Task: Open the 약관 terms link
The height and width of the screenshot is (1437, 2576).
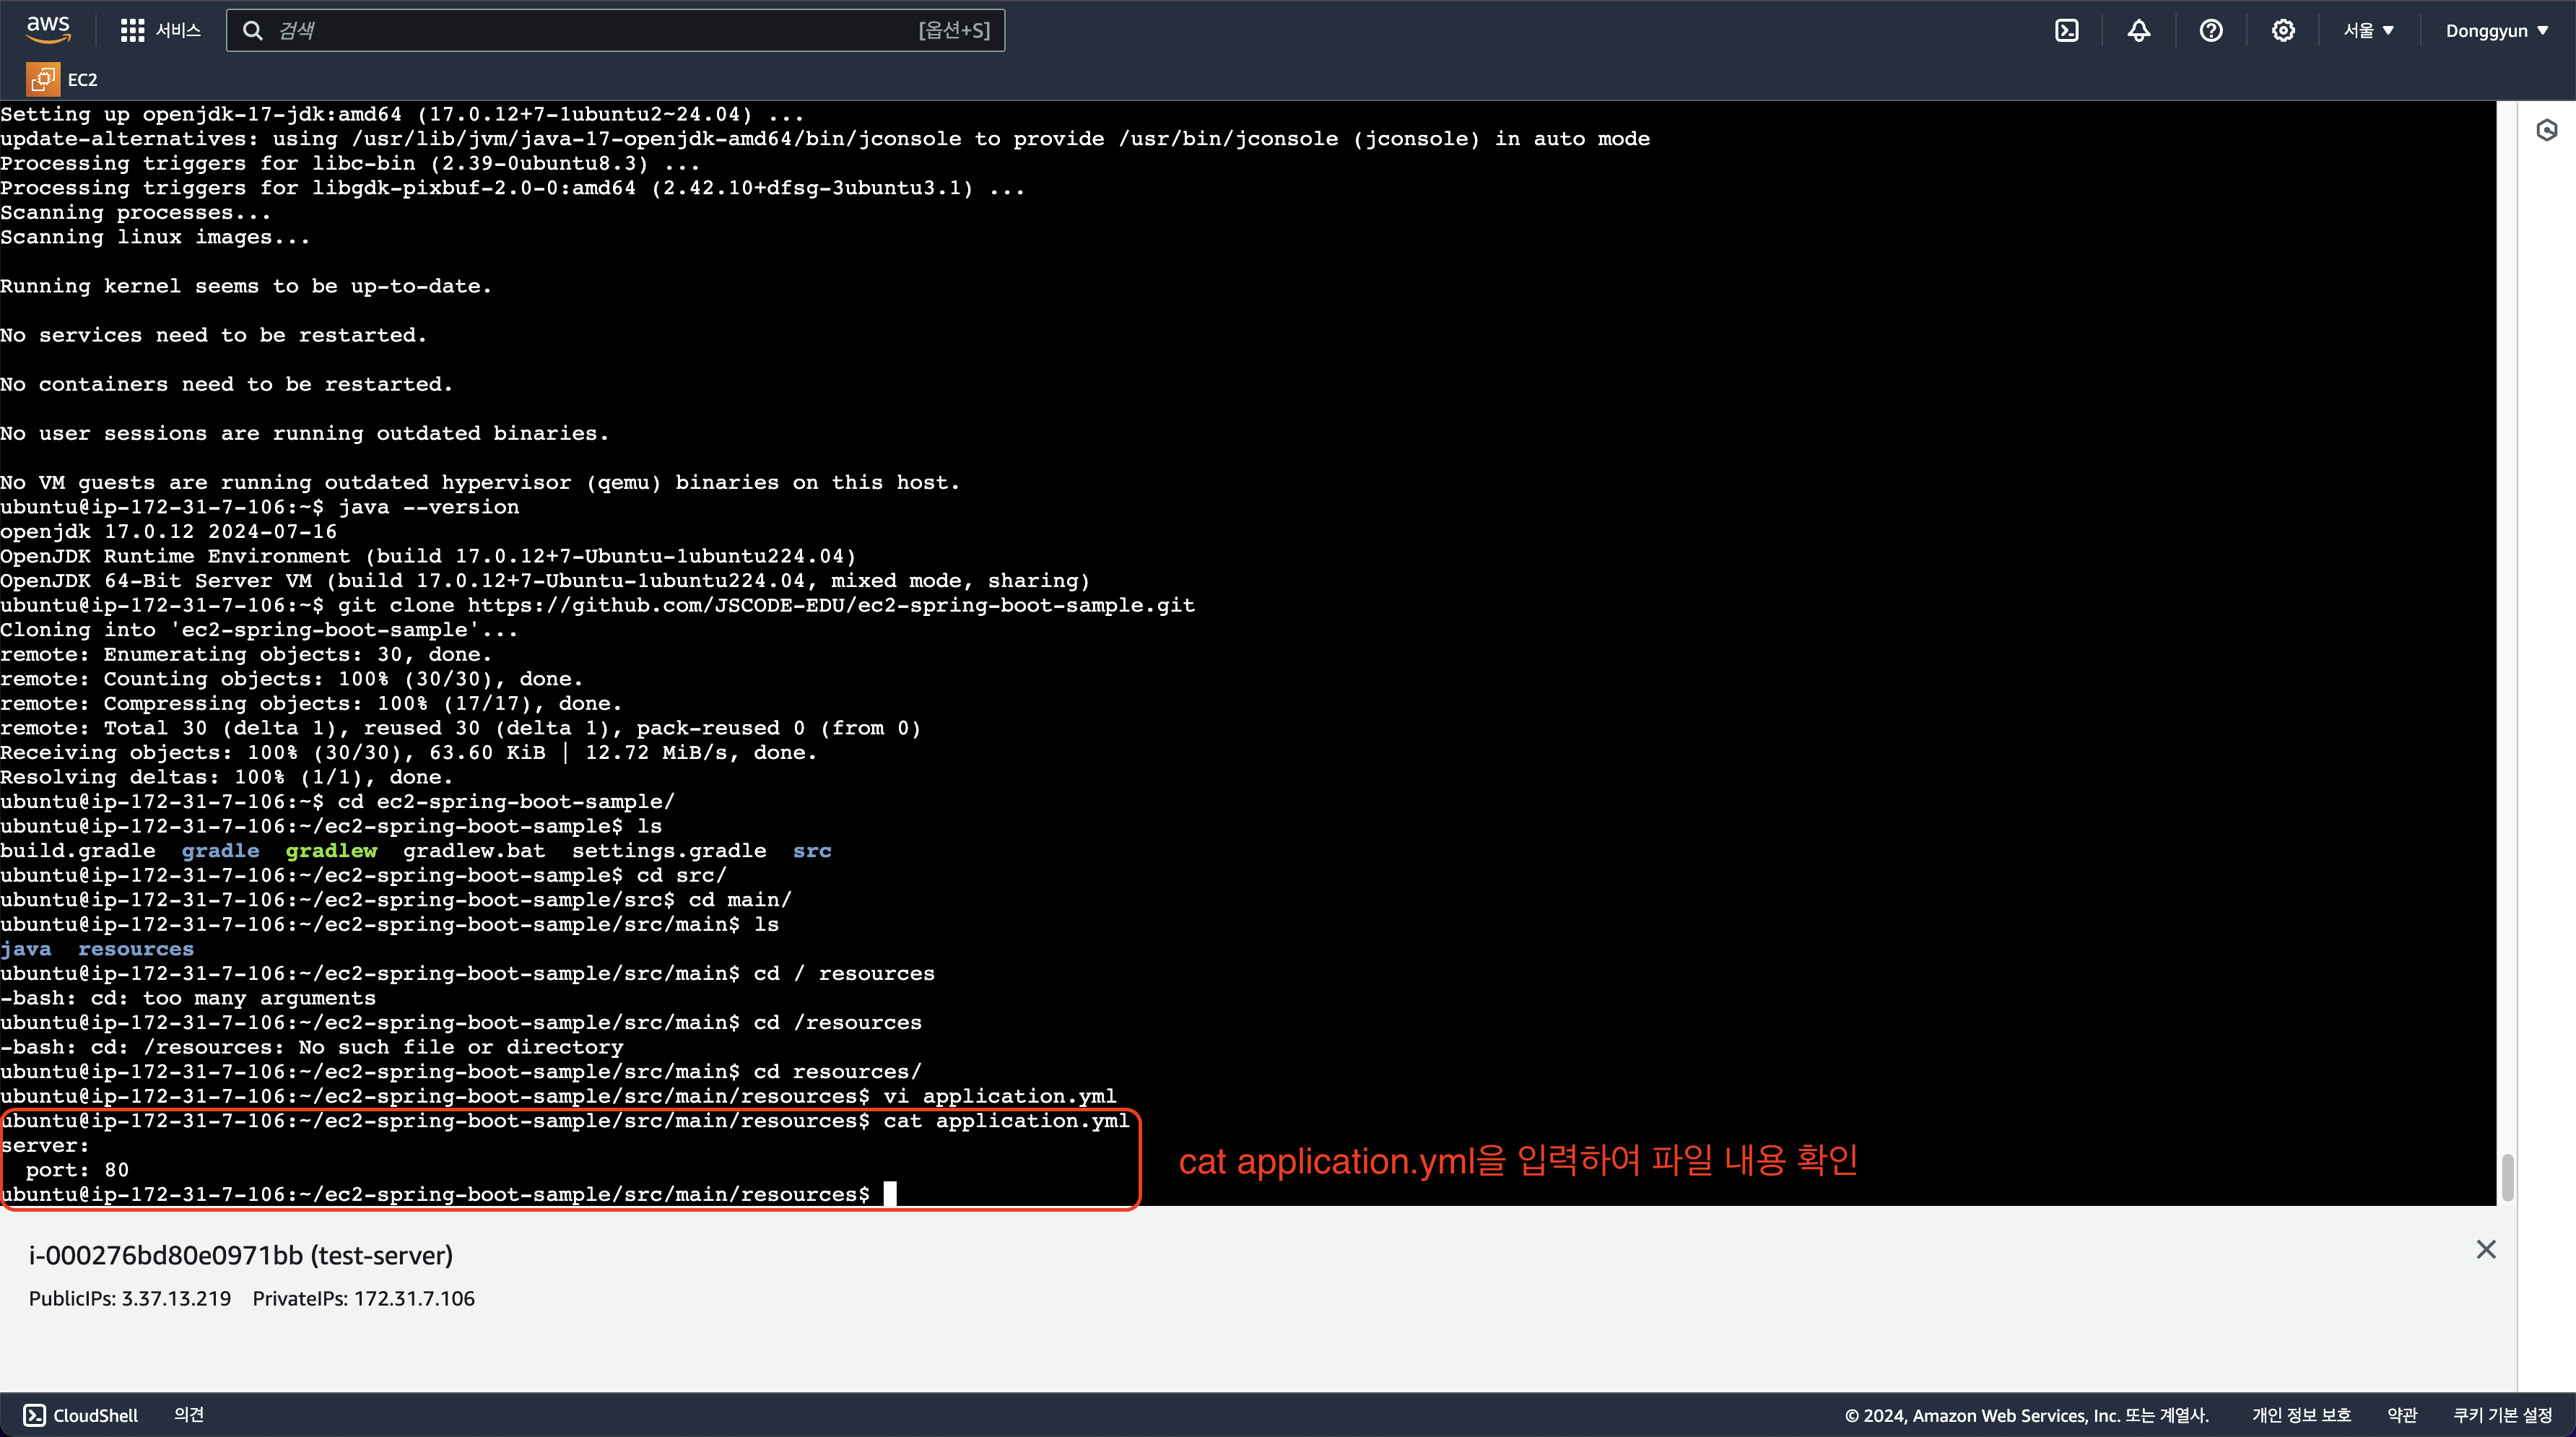Action: (x=2401, y=1414)
